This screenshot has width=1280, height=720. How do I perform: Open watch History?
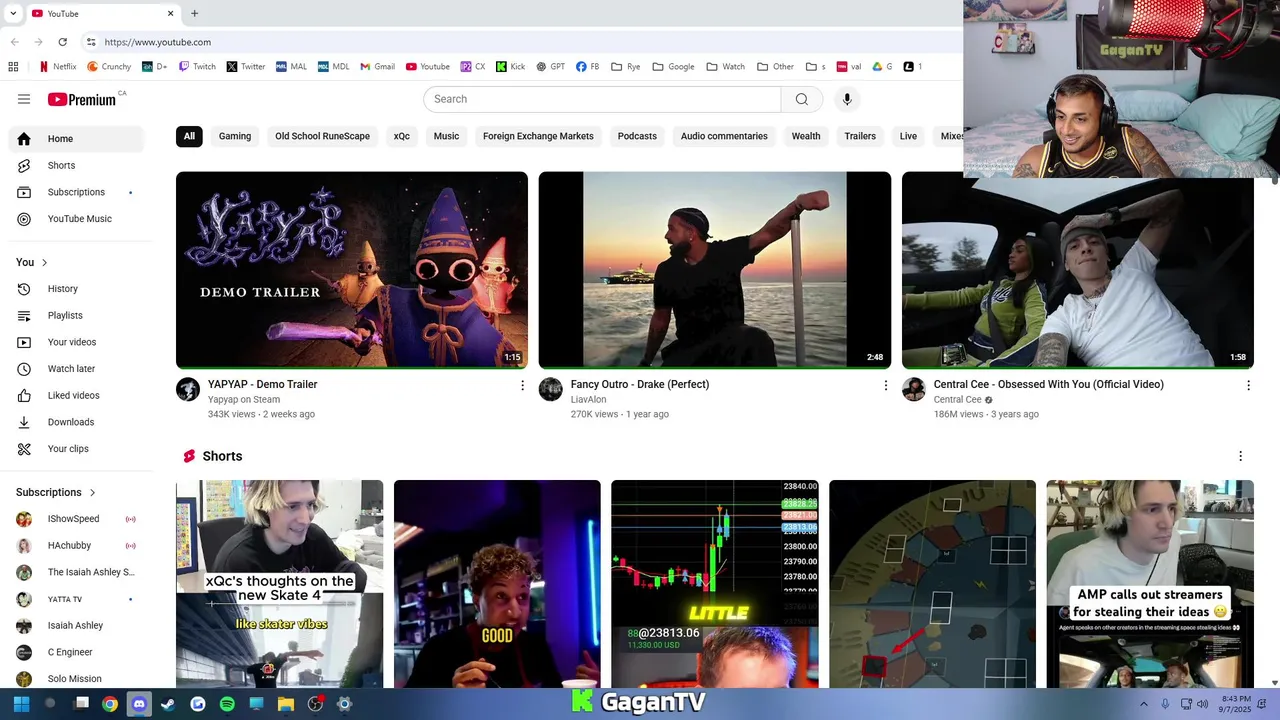pos(76,289)
